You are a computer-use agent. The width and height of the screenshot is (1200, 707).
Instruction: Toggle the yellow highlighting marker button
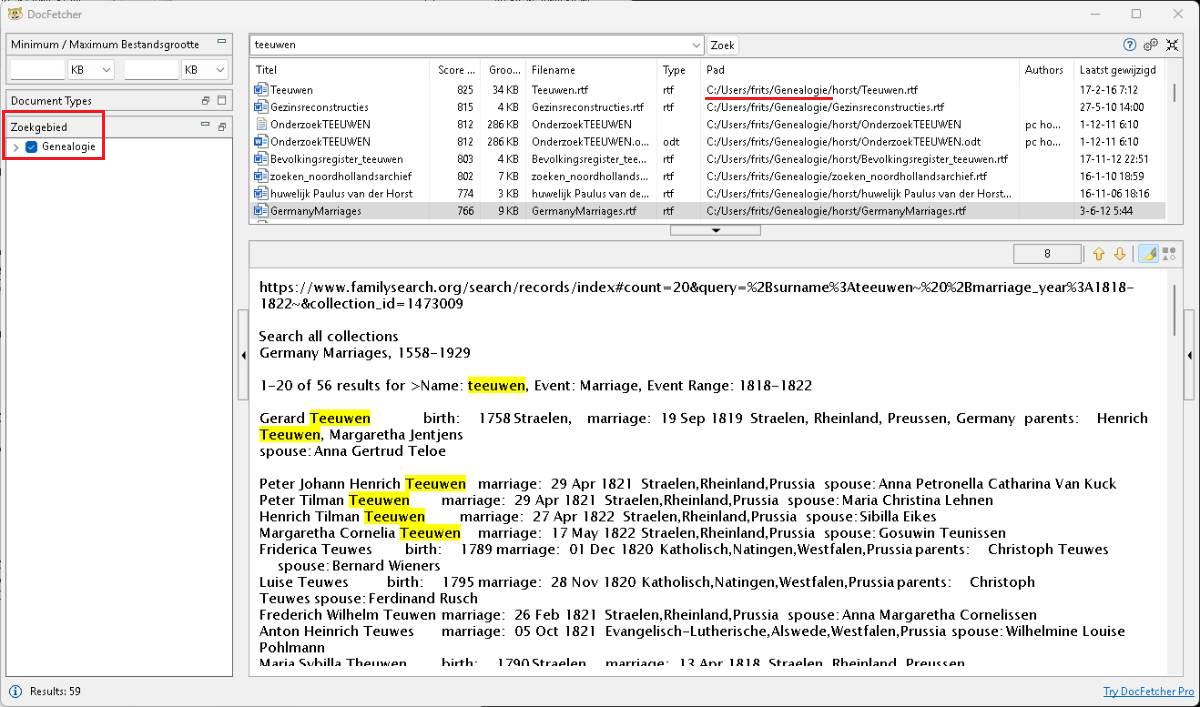pyautogui.click(x=1150, y=254)
